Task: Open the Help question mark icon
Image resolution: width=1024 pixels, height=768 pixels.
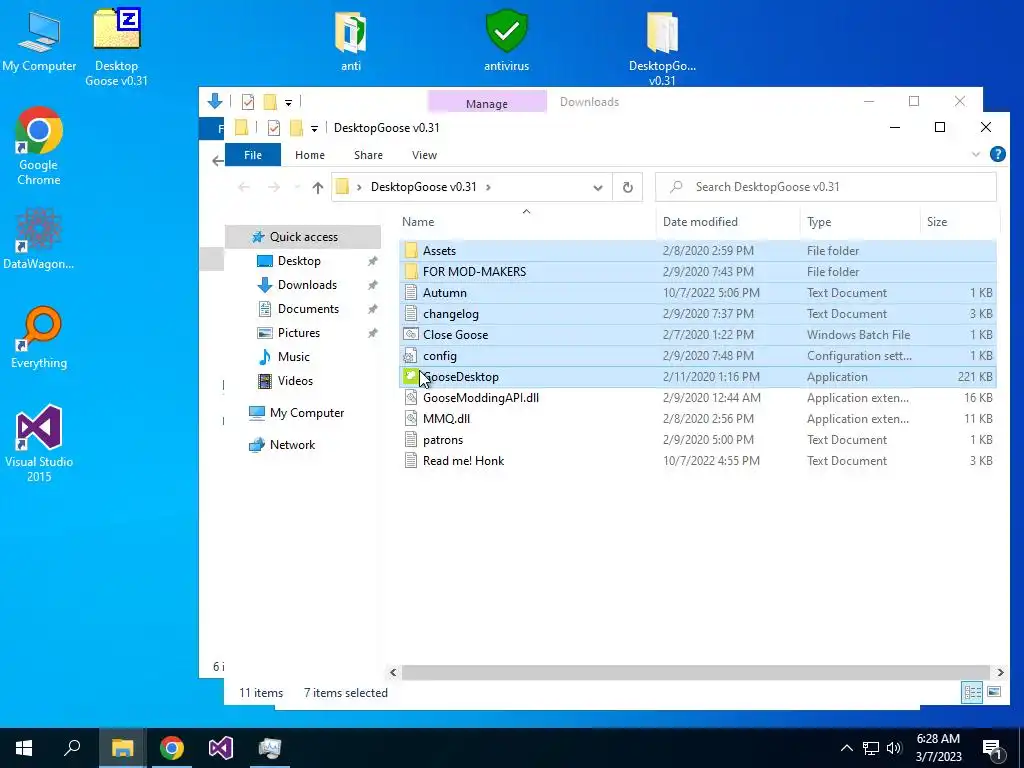Action: click(x=997, y=154)
